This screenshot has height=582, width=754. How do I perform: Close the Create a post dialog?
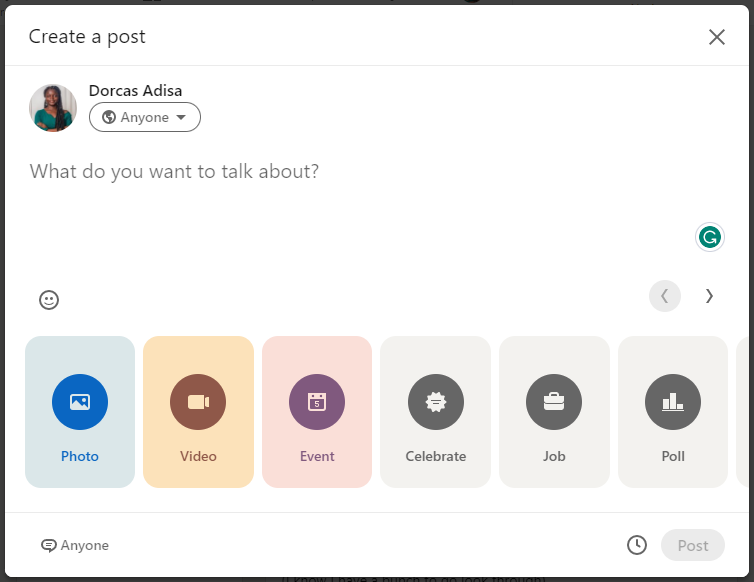pos(717,37)
